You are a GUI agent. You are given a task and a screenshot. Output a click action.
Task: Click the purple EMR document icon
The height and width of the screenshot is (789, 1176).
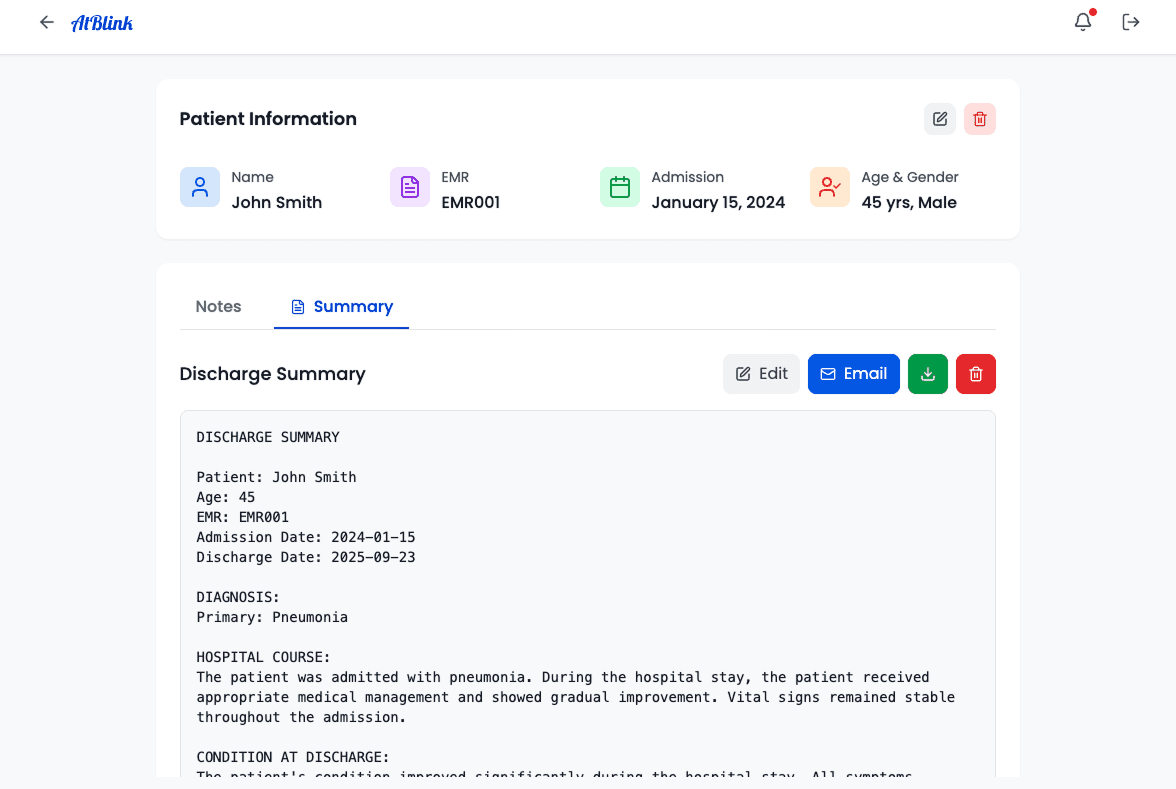(x=410, y=187)
